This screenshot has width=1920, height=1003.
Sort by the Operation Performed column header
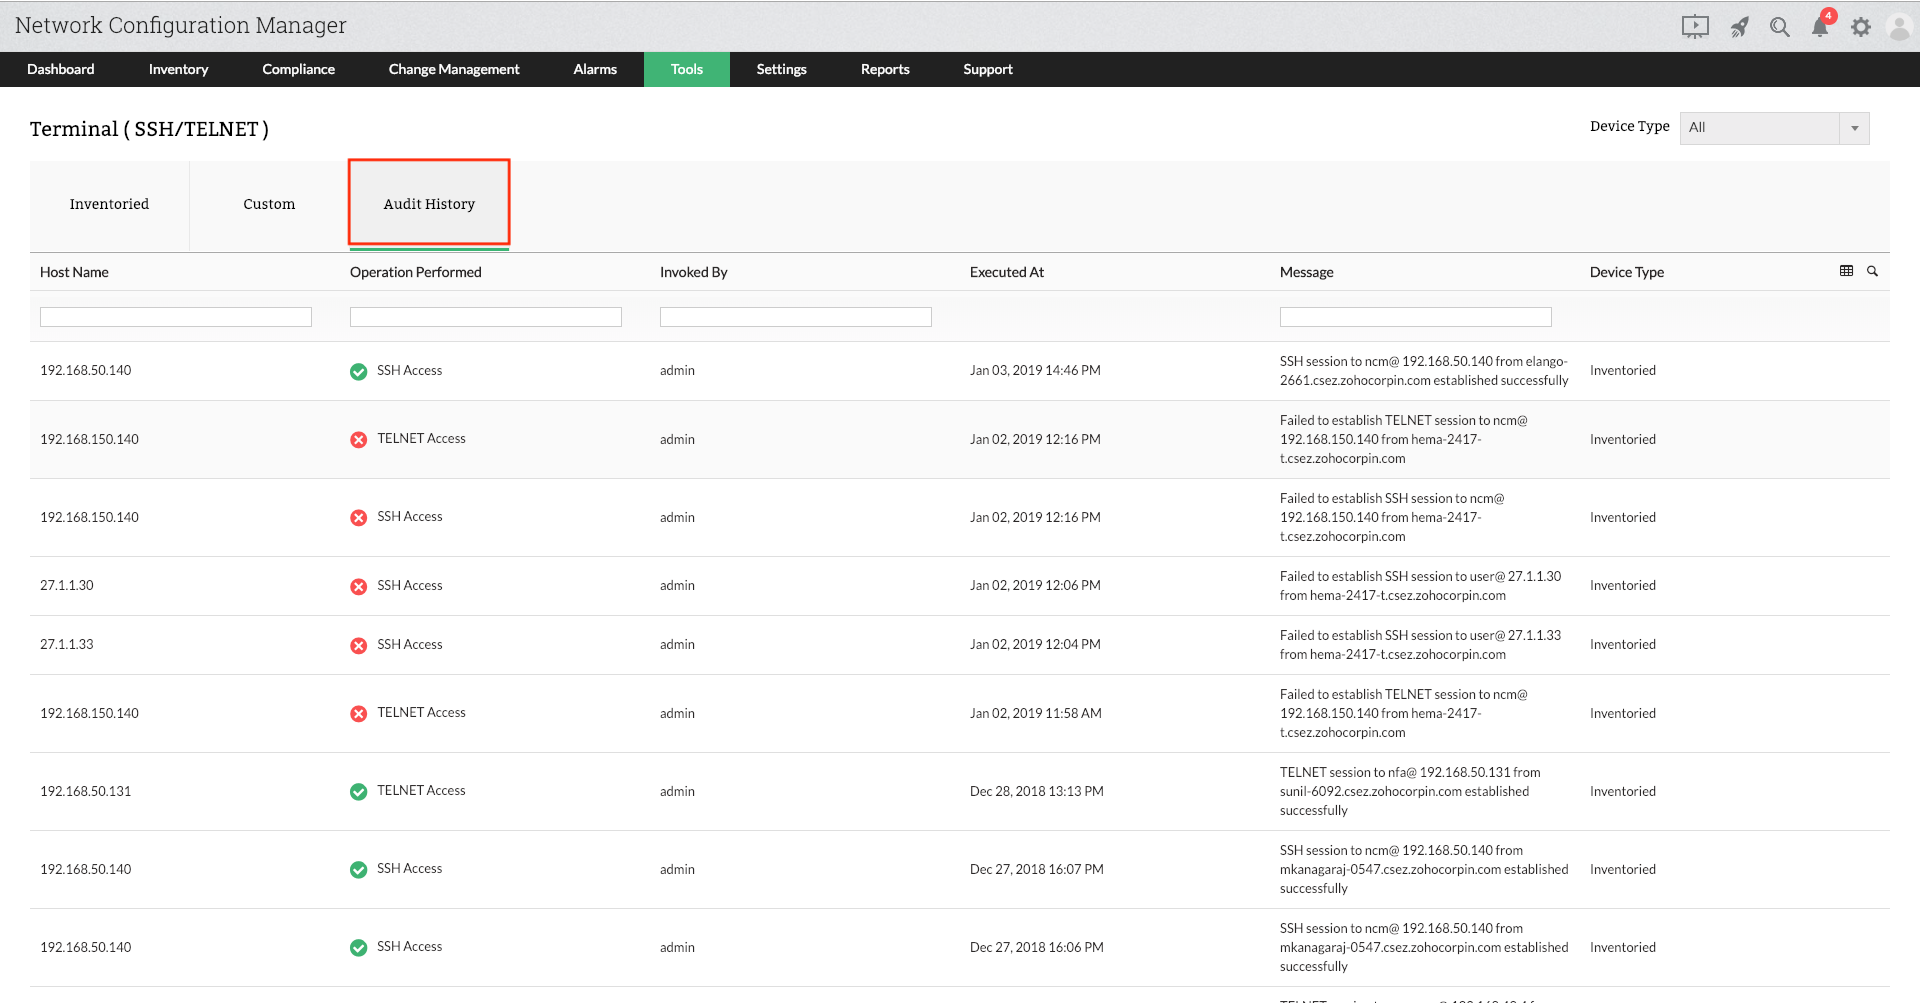pos(416,271)
